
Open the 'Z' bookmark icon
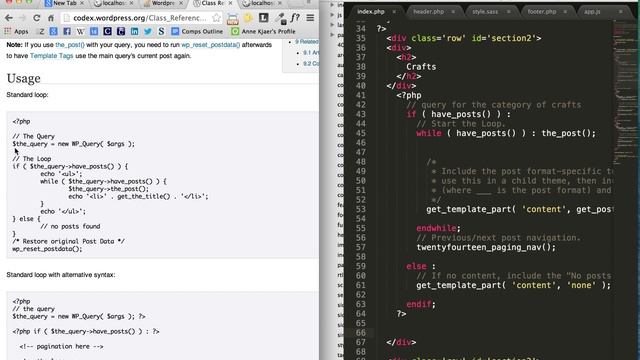tap(41, 31)
